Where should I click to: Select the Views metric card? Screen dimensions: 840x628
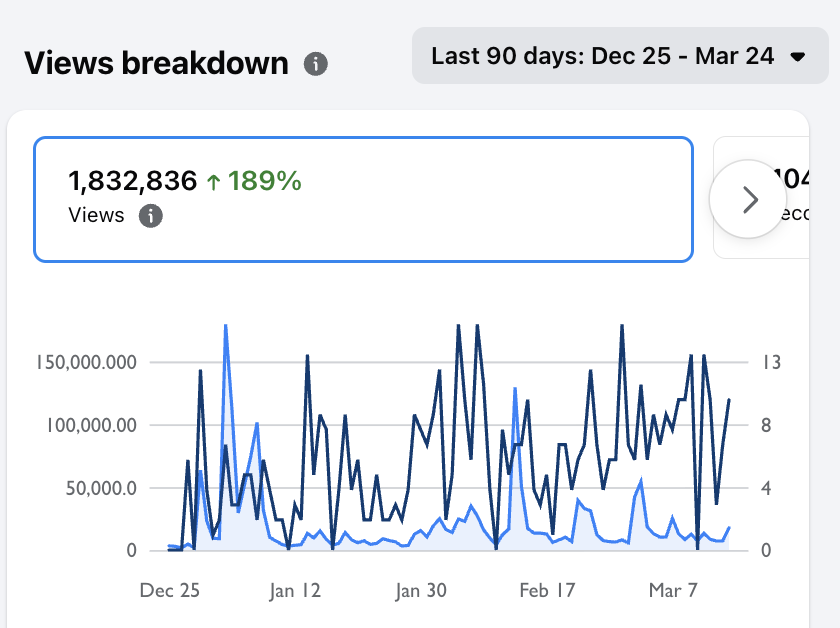[363, 199]
